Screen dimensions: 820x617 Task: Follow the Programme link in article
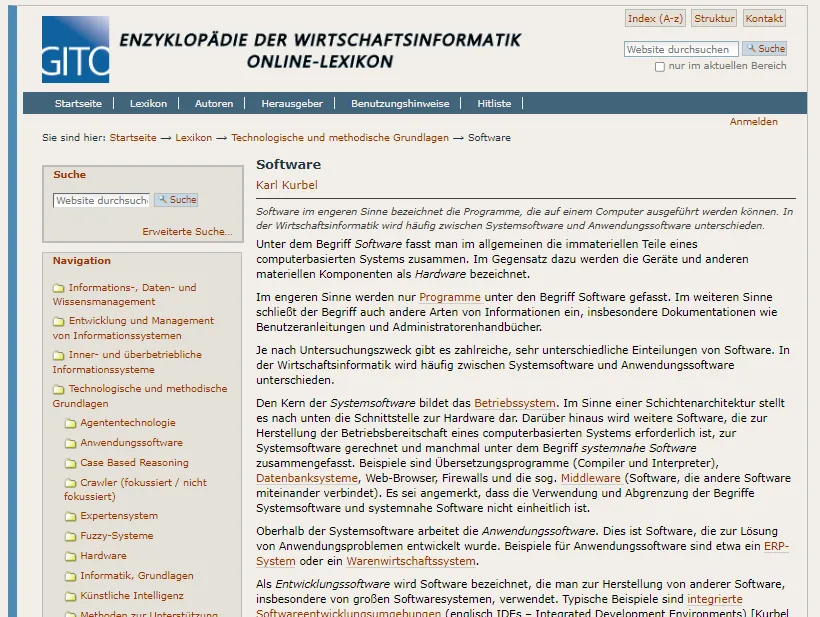click(x=450, y=297)
